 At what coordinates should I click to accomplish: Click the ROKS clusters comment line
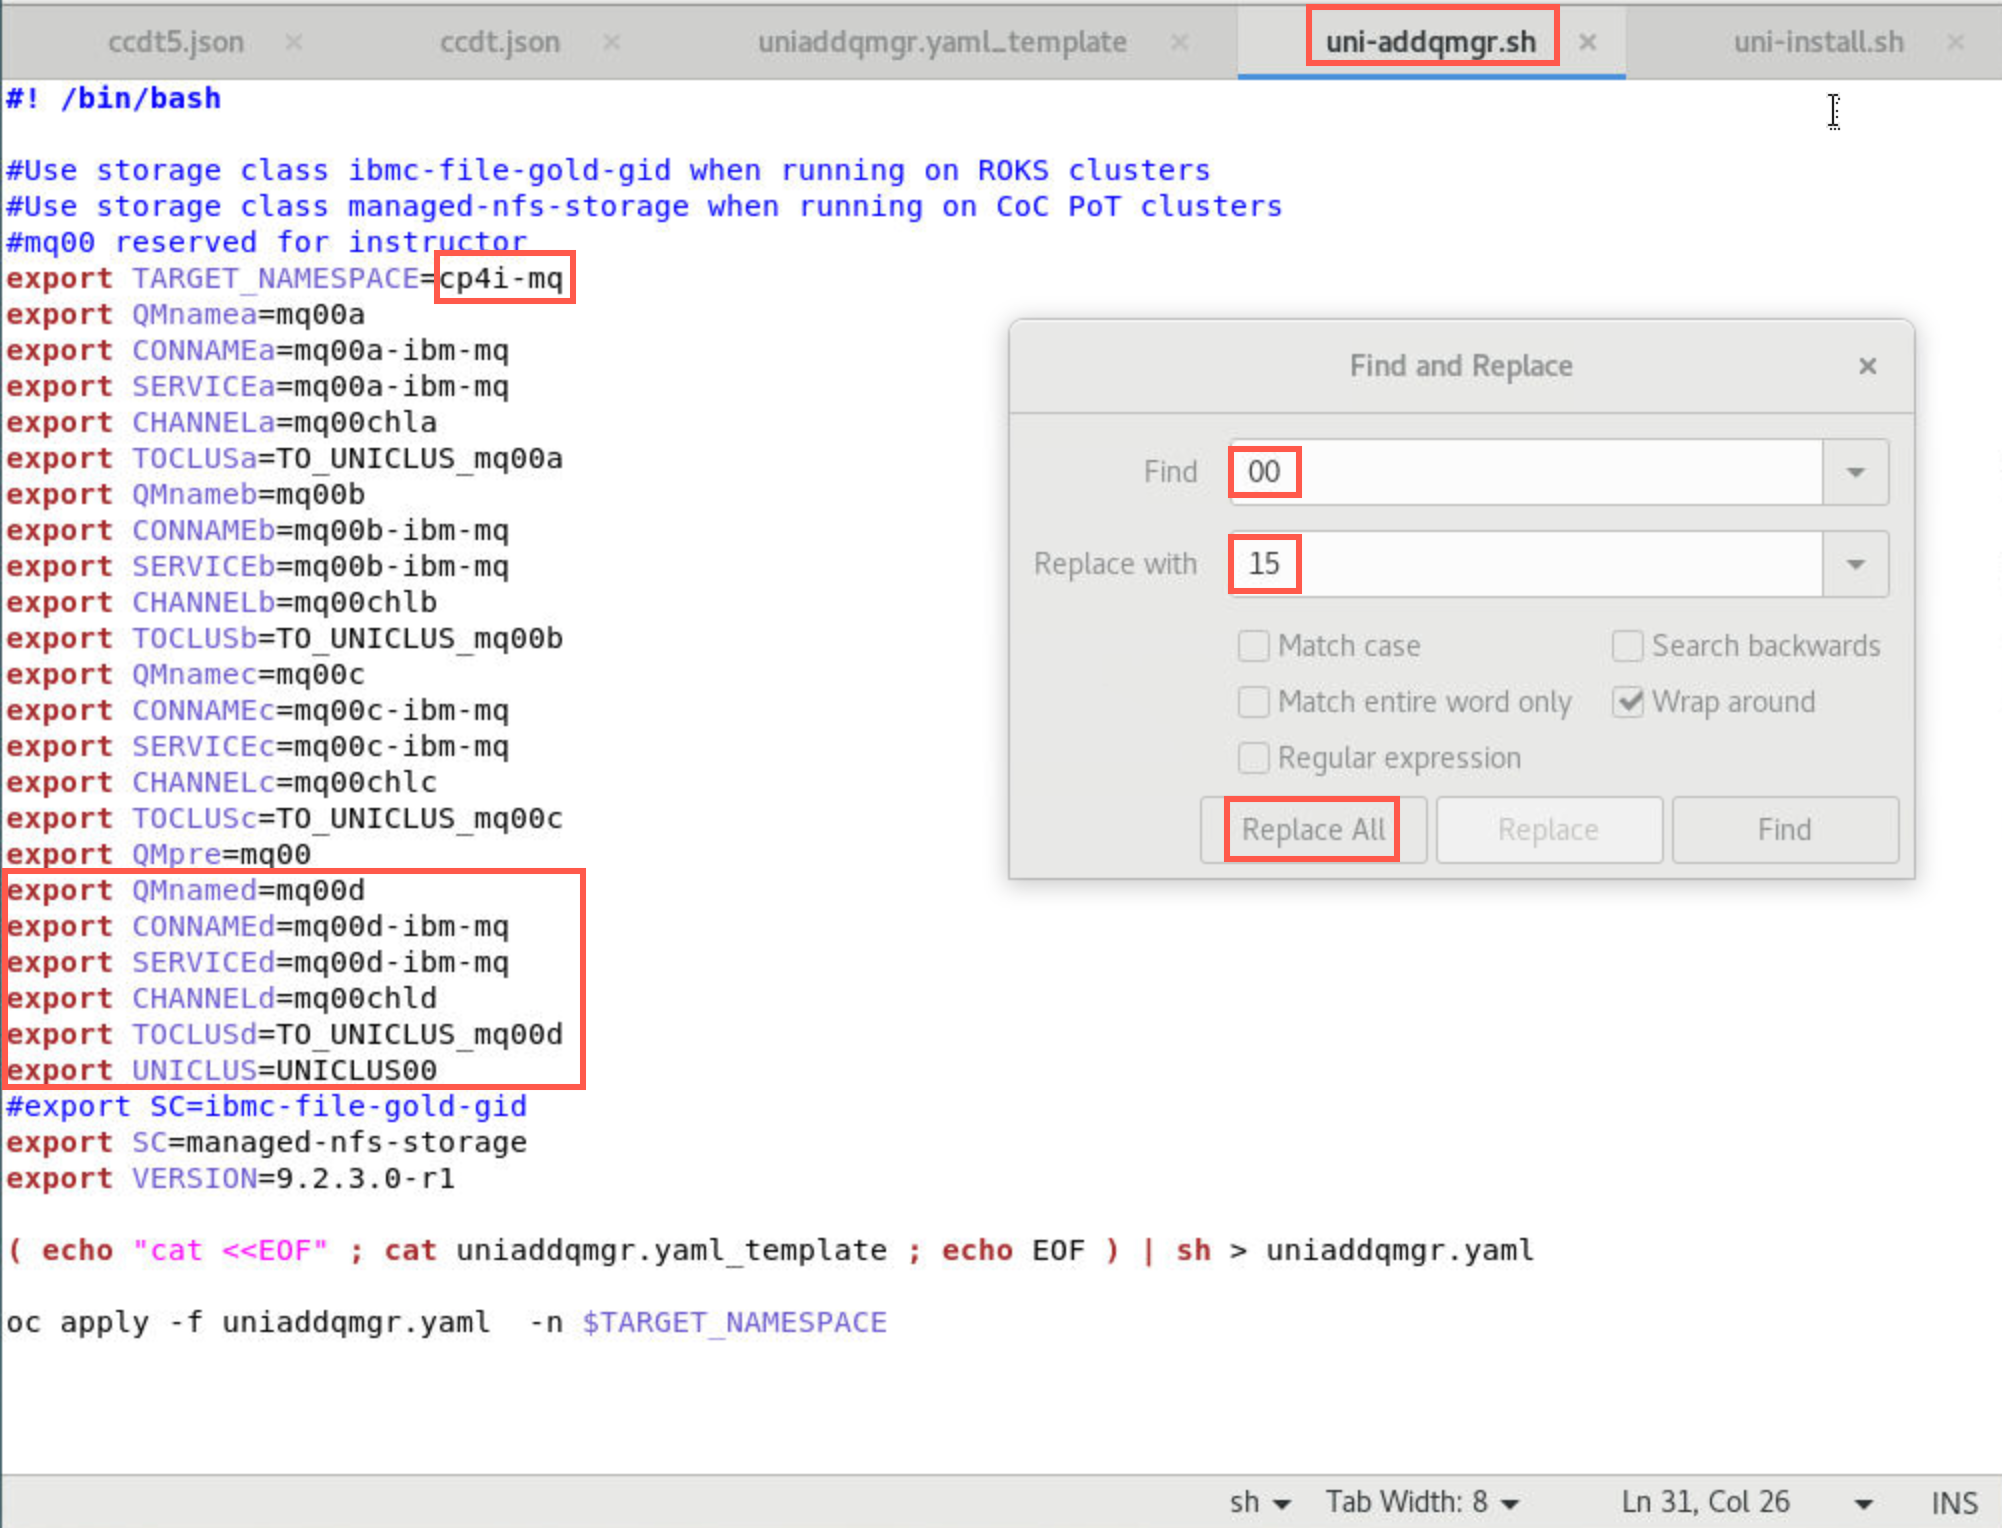tap(608, 170)
